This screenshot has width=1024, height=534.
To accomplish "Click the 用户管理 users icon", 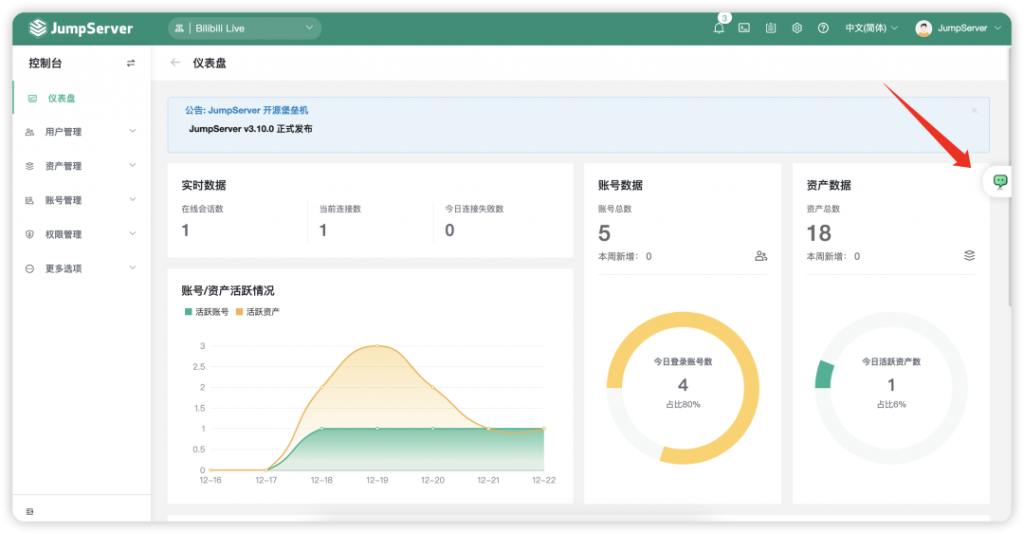I will click(29, 132).
